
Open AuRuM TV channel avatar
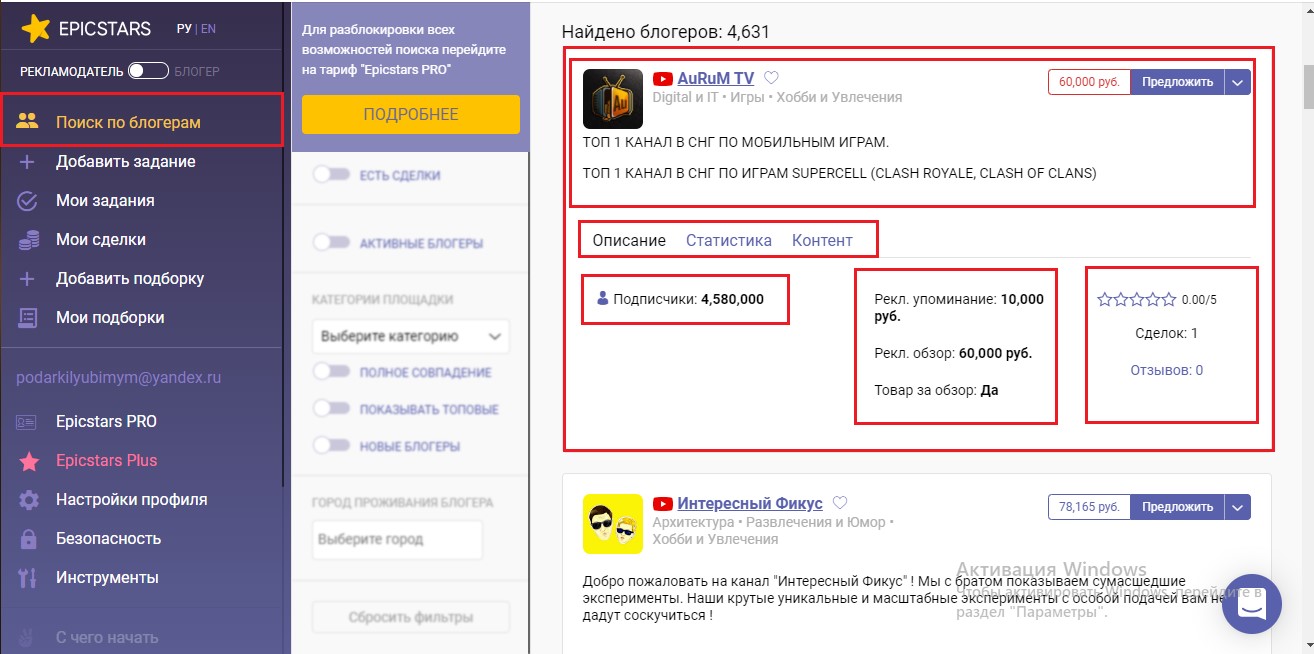(x=613, y=98)
